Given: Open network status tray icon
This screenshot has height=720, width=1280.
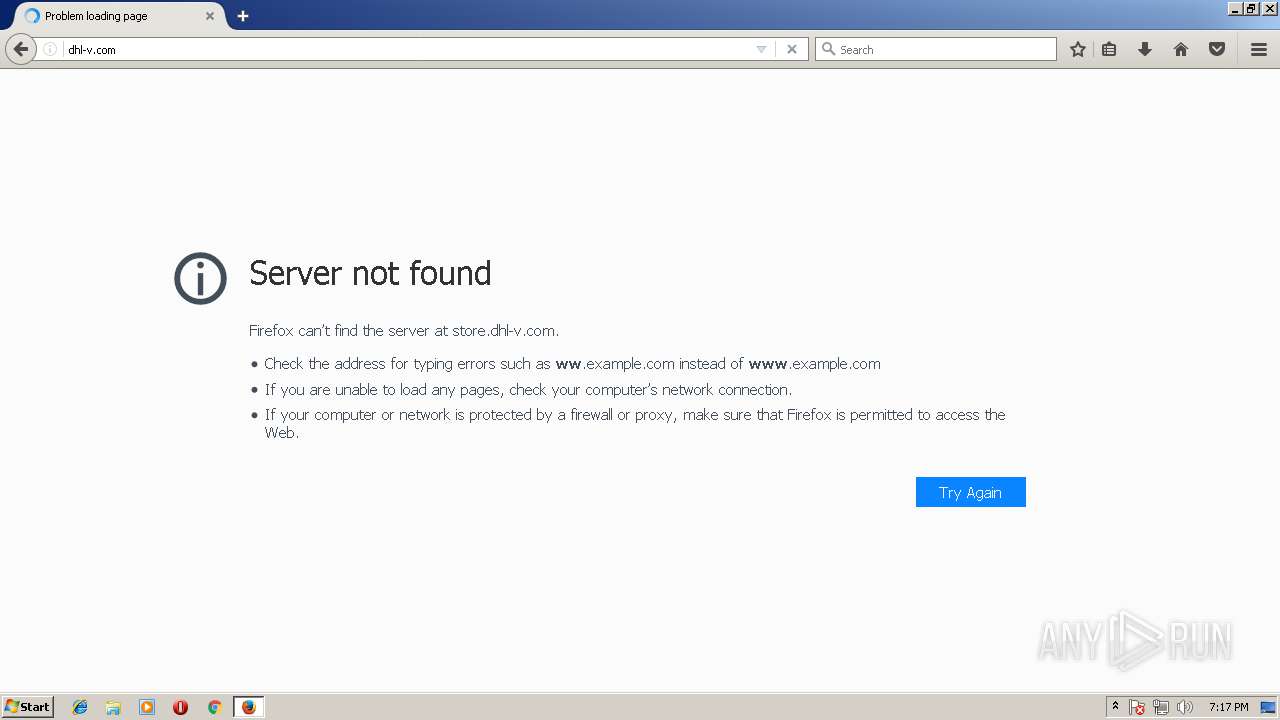Looking at the screenshot, I should click(1161, 707).
